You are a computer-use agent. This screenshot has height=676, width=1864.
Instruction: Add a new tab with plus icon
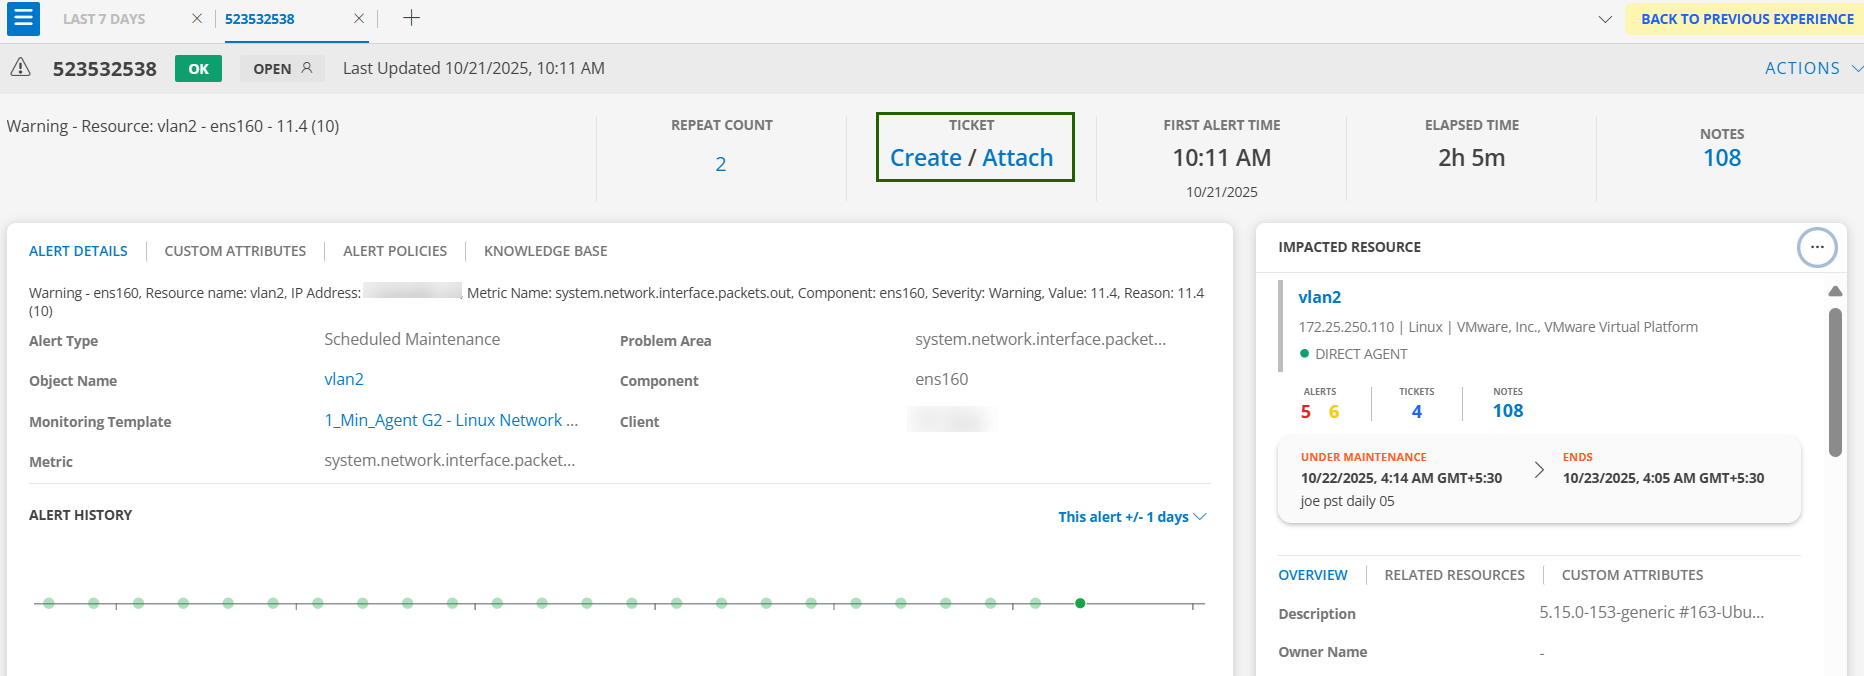pos(411,18)
